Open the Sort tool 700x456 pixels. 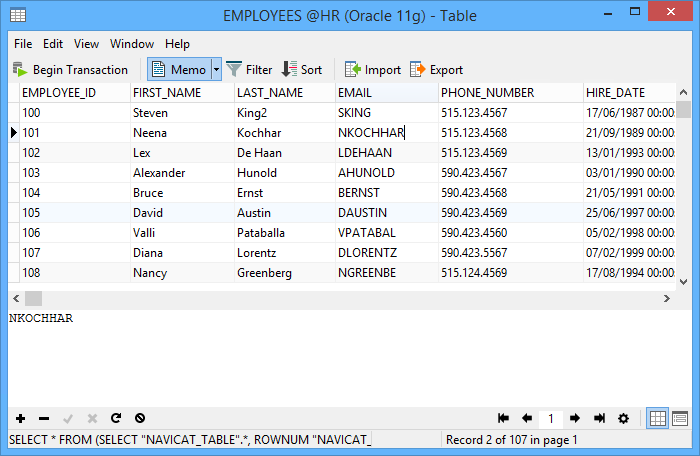(x=302, y=70)
